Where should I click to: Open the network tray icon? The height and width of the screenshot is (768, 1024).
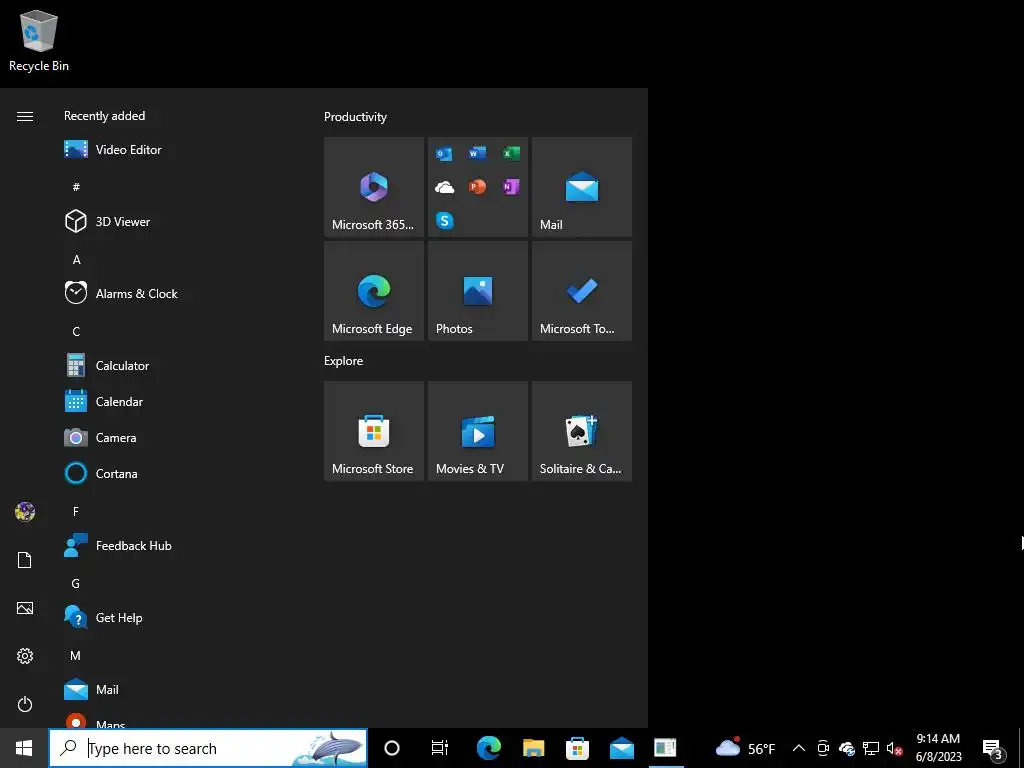pyautogui.click(x=871, y=748)
